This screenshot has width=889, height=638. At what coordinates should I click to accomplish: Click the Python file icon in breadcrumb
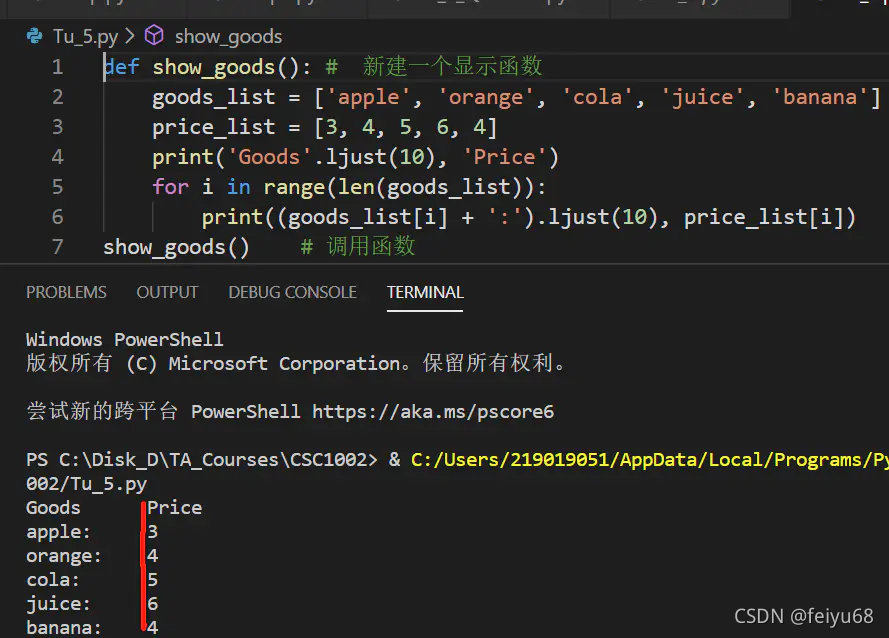click(x=35, y=36)
